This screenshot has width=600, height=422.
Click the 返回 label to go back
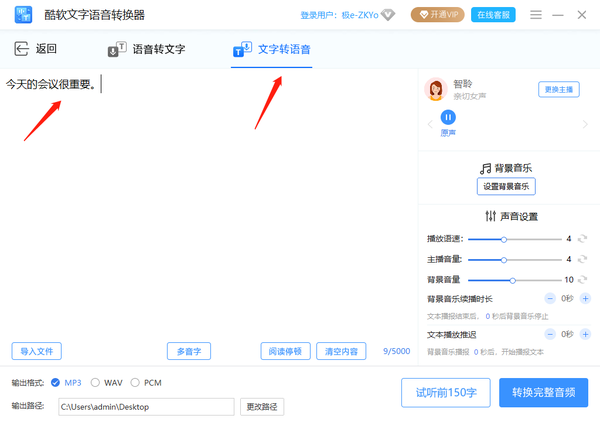[x=46, y=49]
